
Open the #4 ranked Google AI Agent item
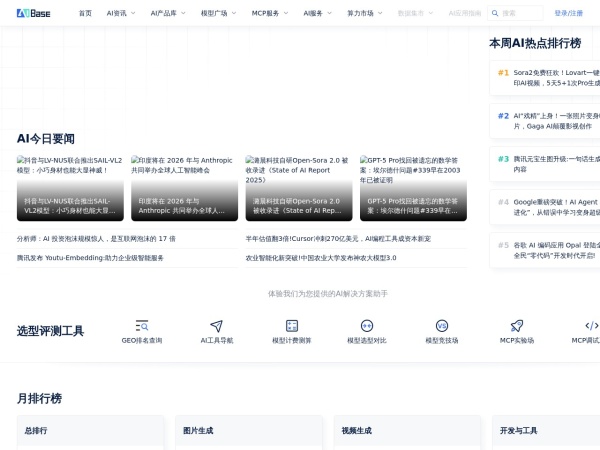pos(545,207)
